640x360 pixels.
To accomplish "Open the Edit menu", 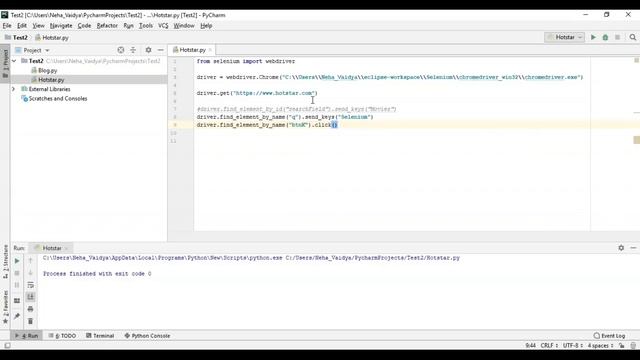I will (x=22, y=25).
